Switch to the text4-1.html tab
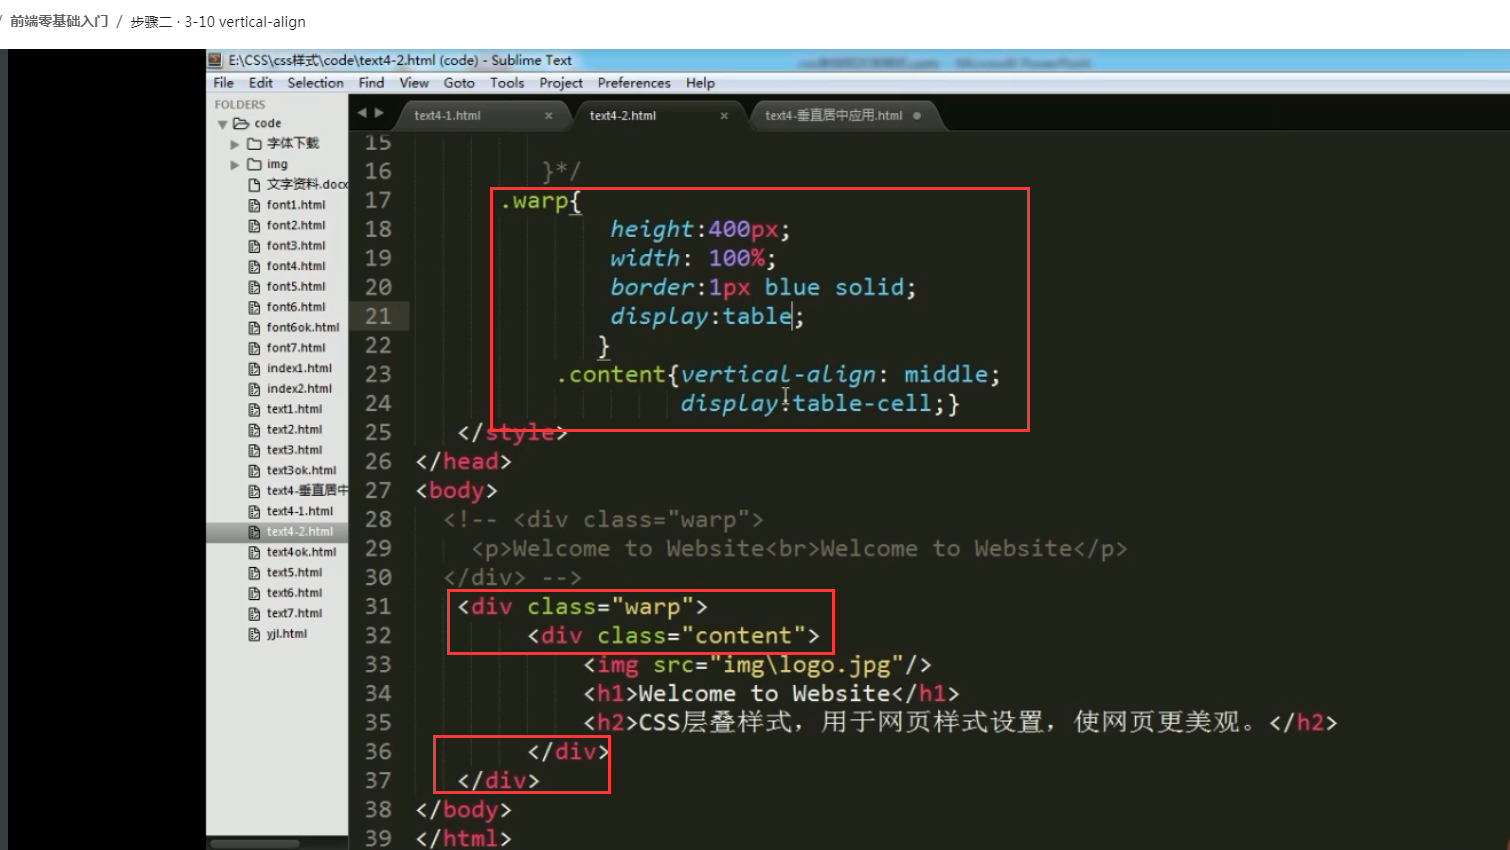Viewport: 1510px width, 850px height. coord(483,116)
